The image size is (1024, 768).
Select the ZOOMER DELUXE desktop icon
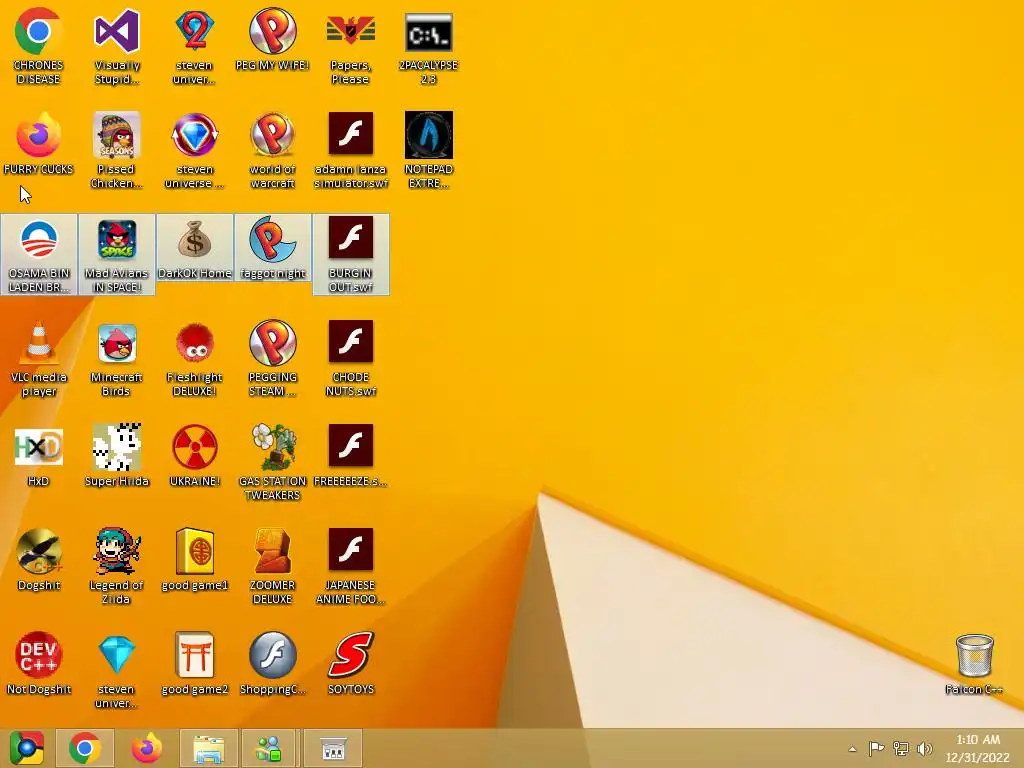coord(272,566)
